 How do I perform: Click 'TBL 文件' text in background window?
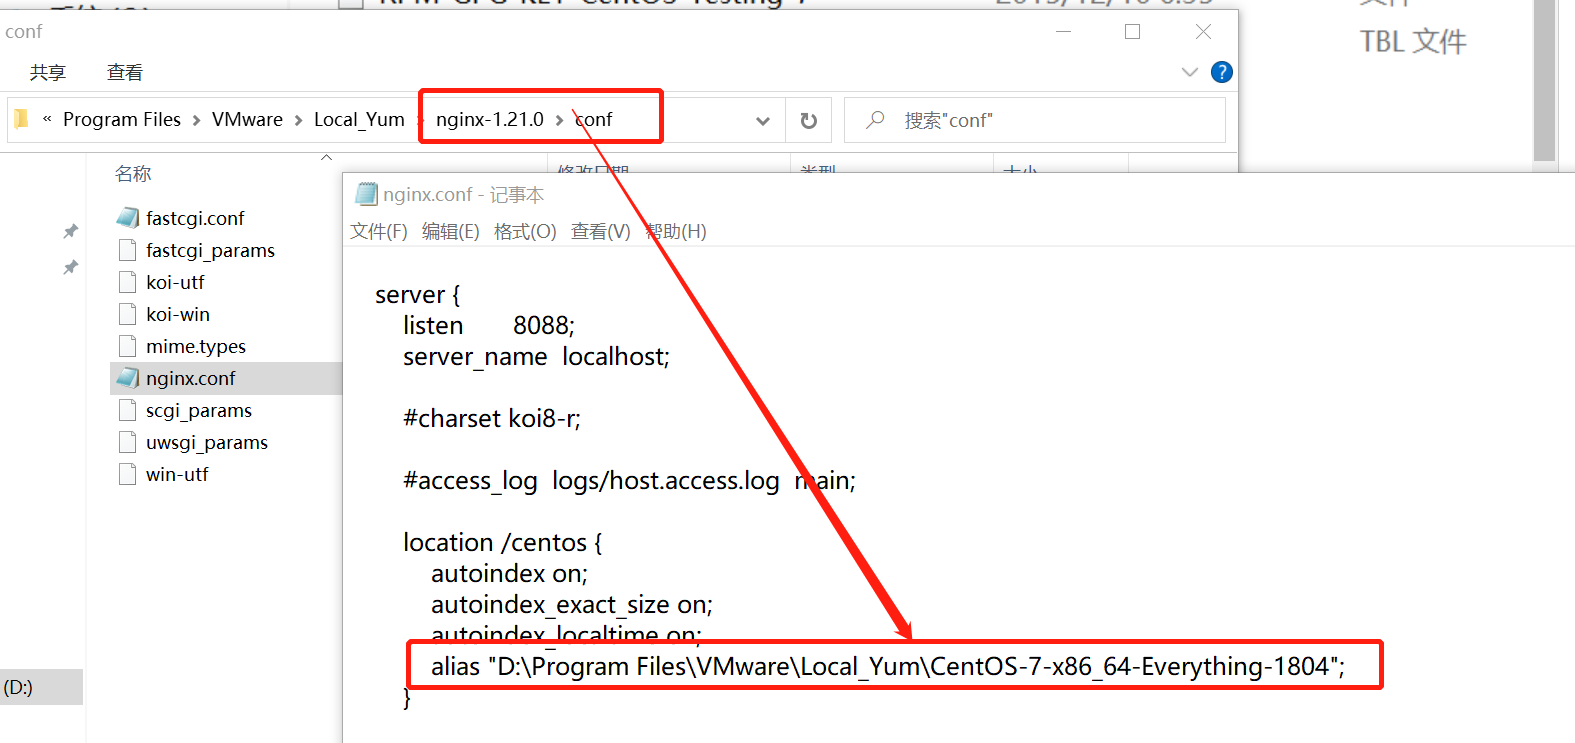point(1413,41)
